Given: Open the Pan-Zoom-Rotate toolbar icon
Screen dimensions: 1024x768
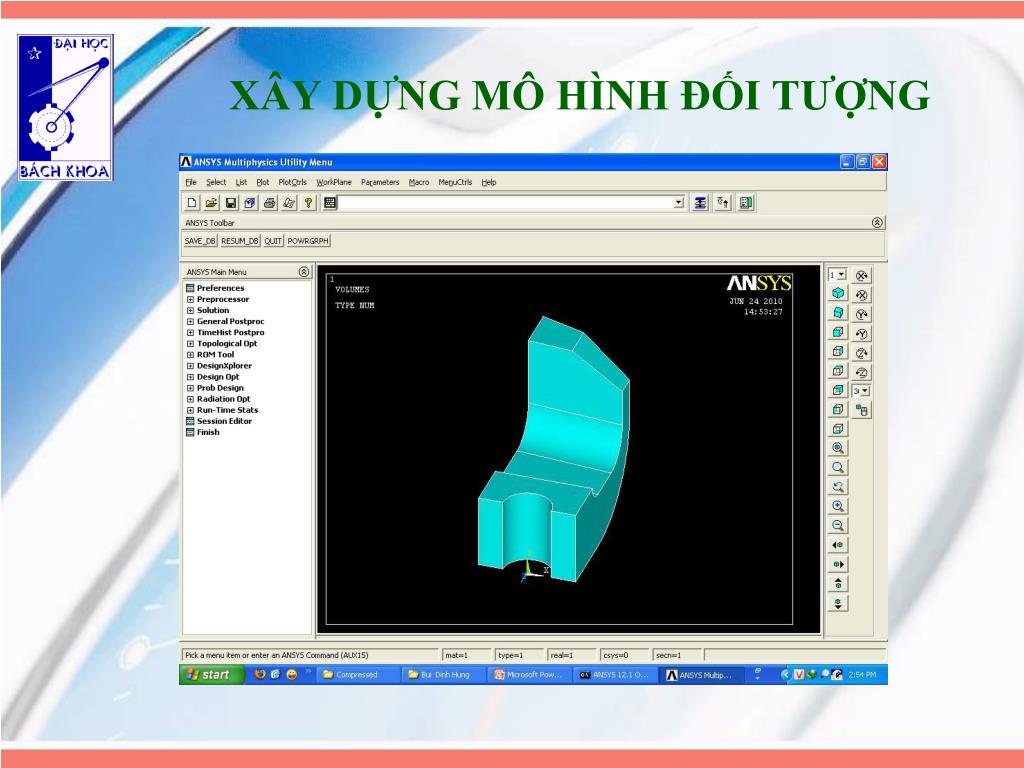Looking at the screenshot, I should coord(250,203).
